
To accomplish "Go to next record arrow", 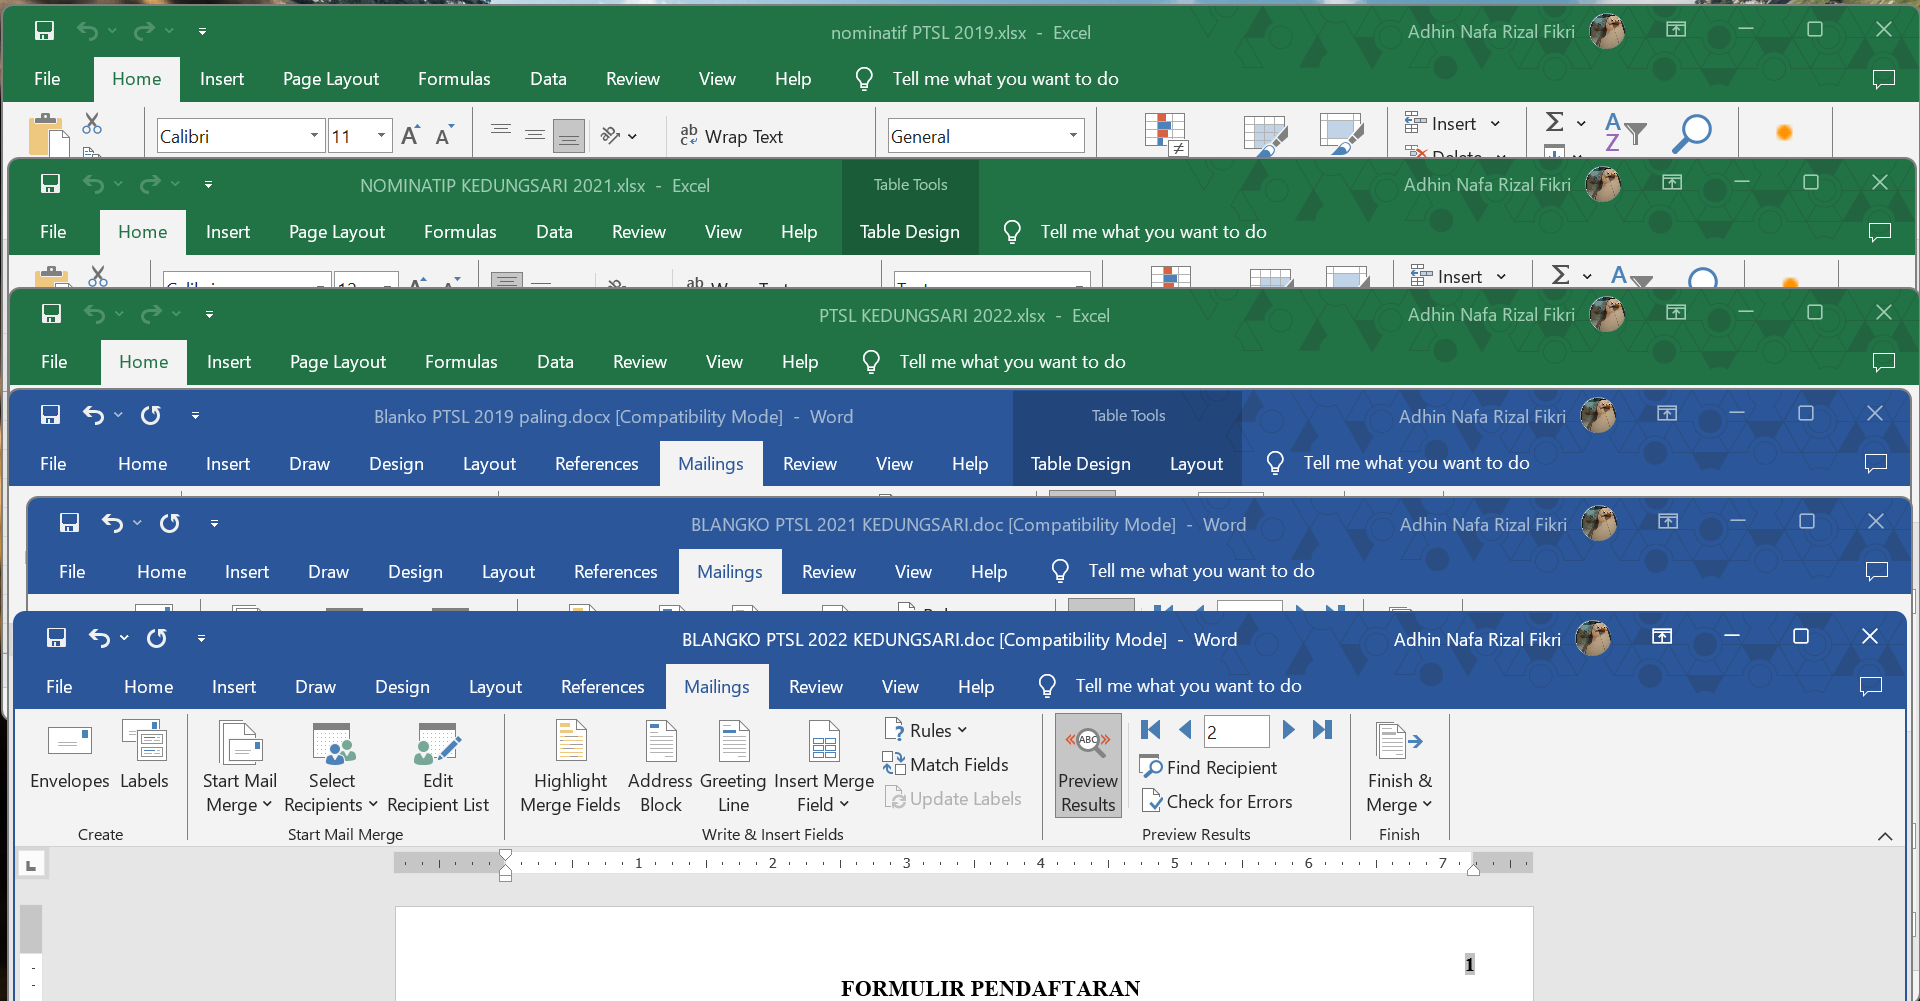I will 1289,730.
